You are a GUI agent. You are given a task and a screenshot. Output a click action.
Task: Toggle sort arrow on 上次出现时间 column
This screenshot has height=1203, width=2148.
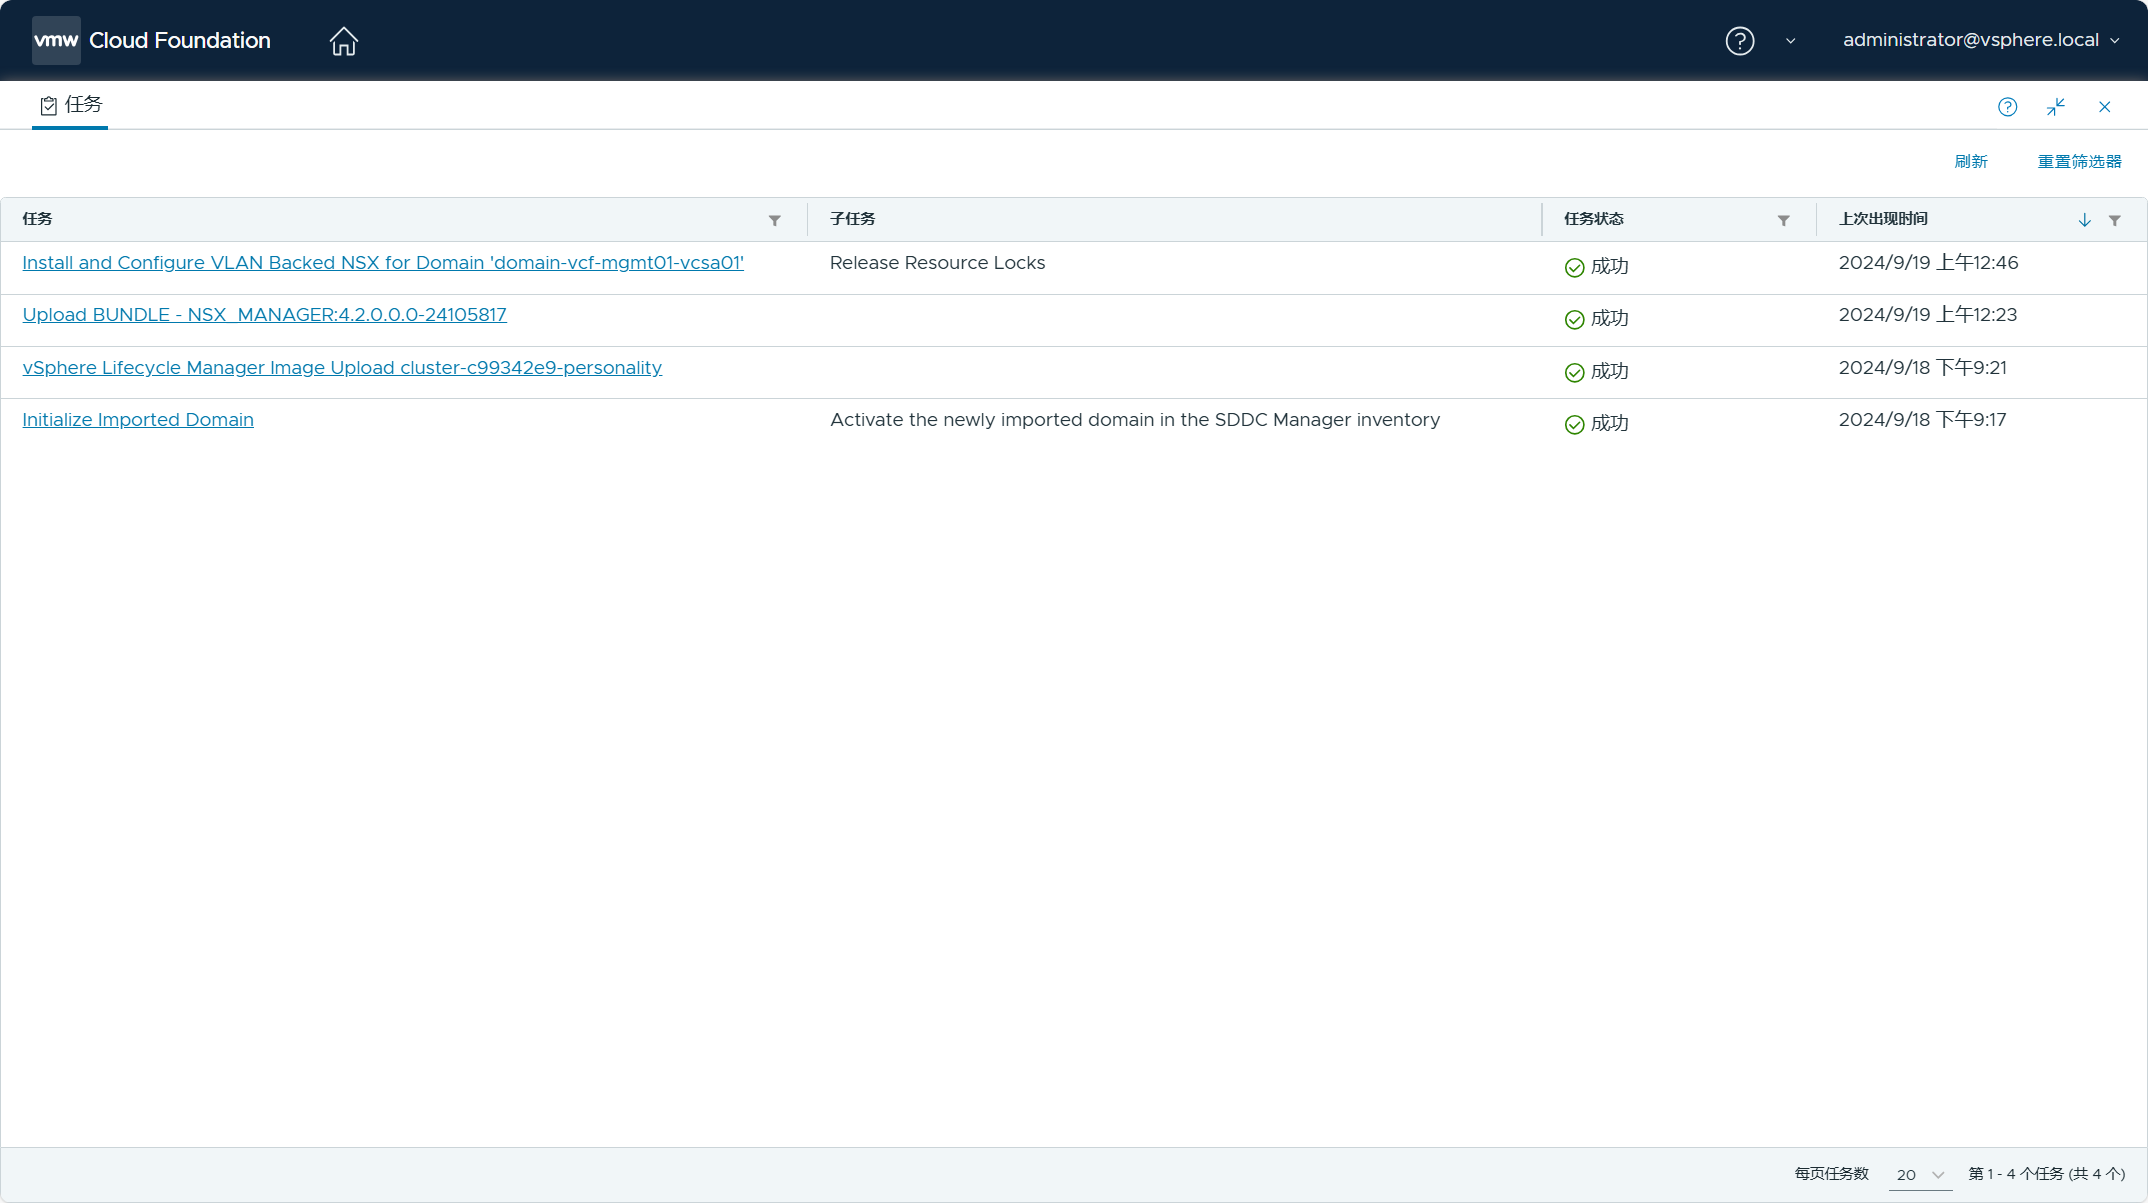[x=2084, y=220]
